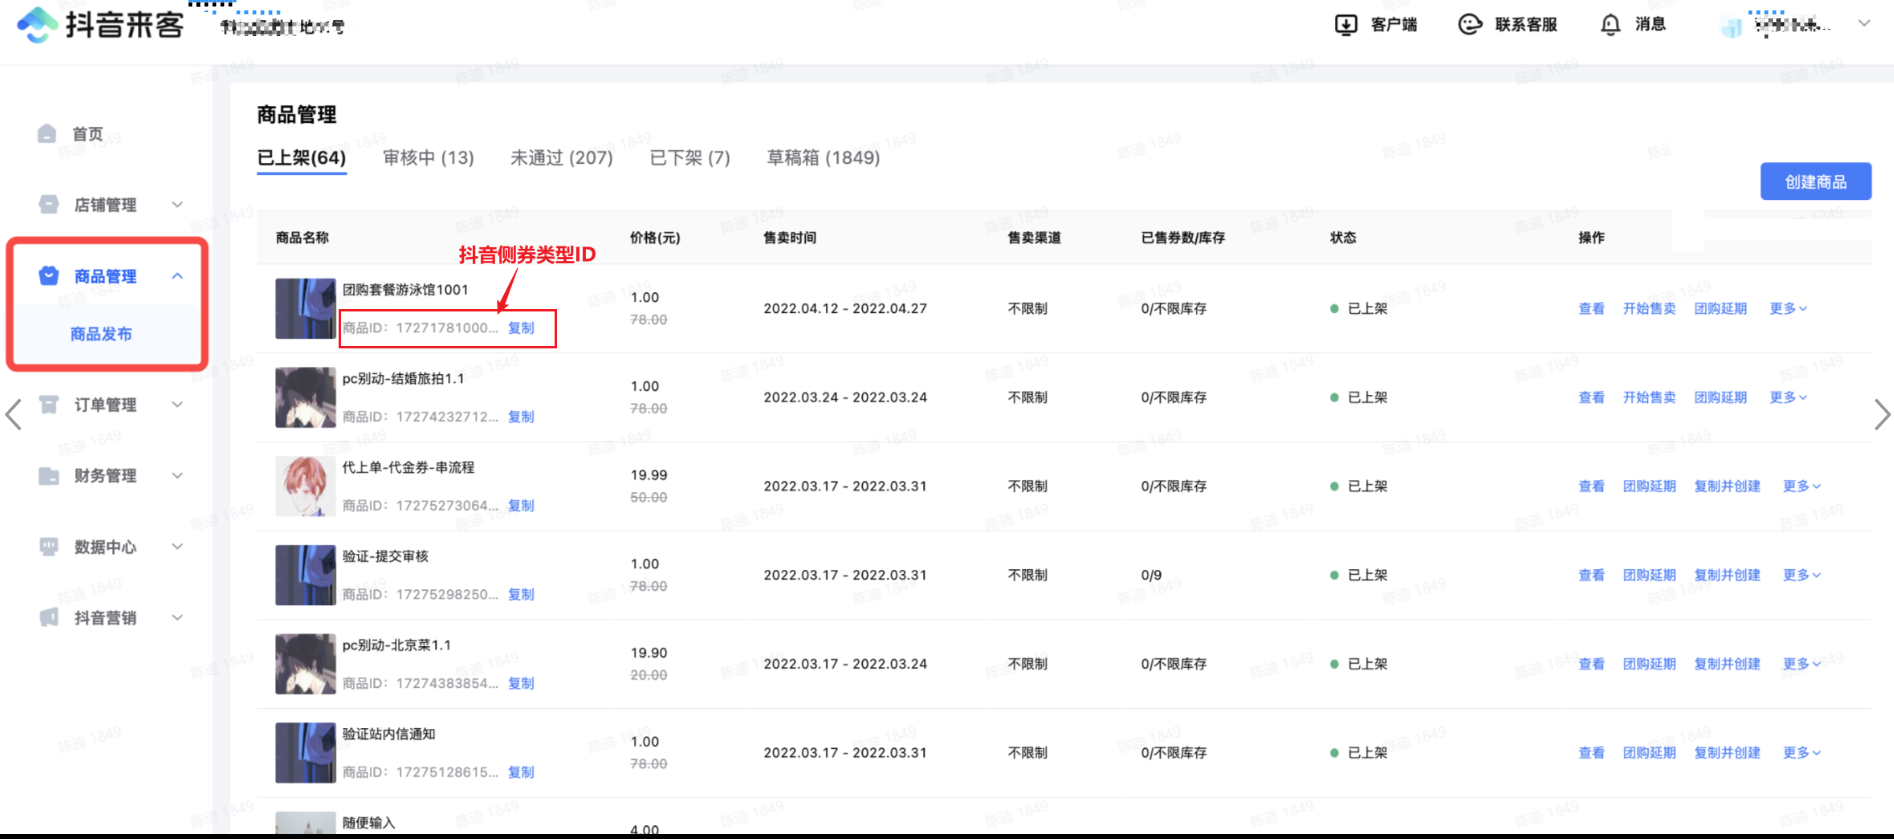Viewport: 1894px width, 839px height.
Task: Open thumbnail of pc别动-北京菜1.1
Action: click(305, 665)
